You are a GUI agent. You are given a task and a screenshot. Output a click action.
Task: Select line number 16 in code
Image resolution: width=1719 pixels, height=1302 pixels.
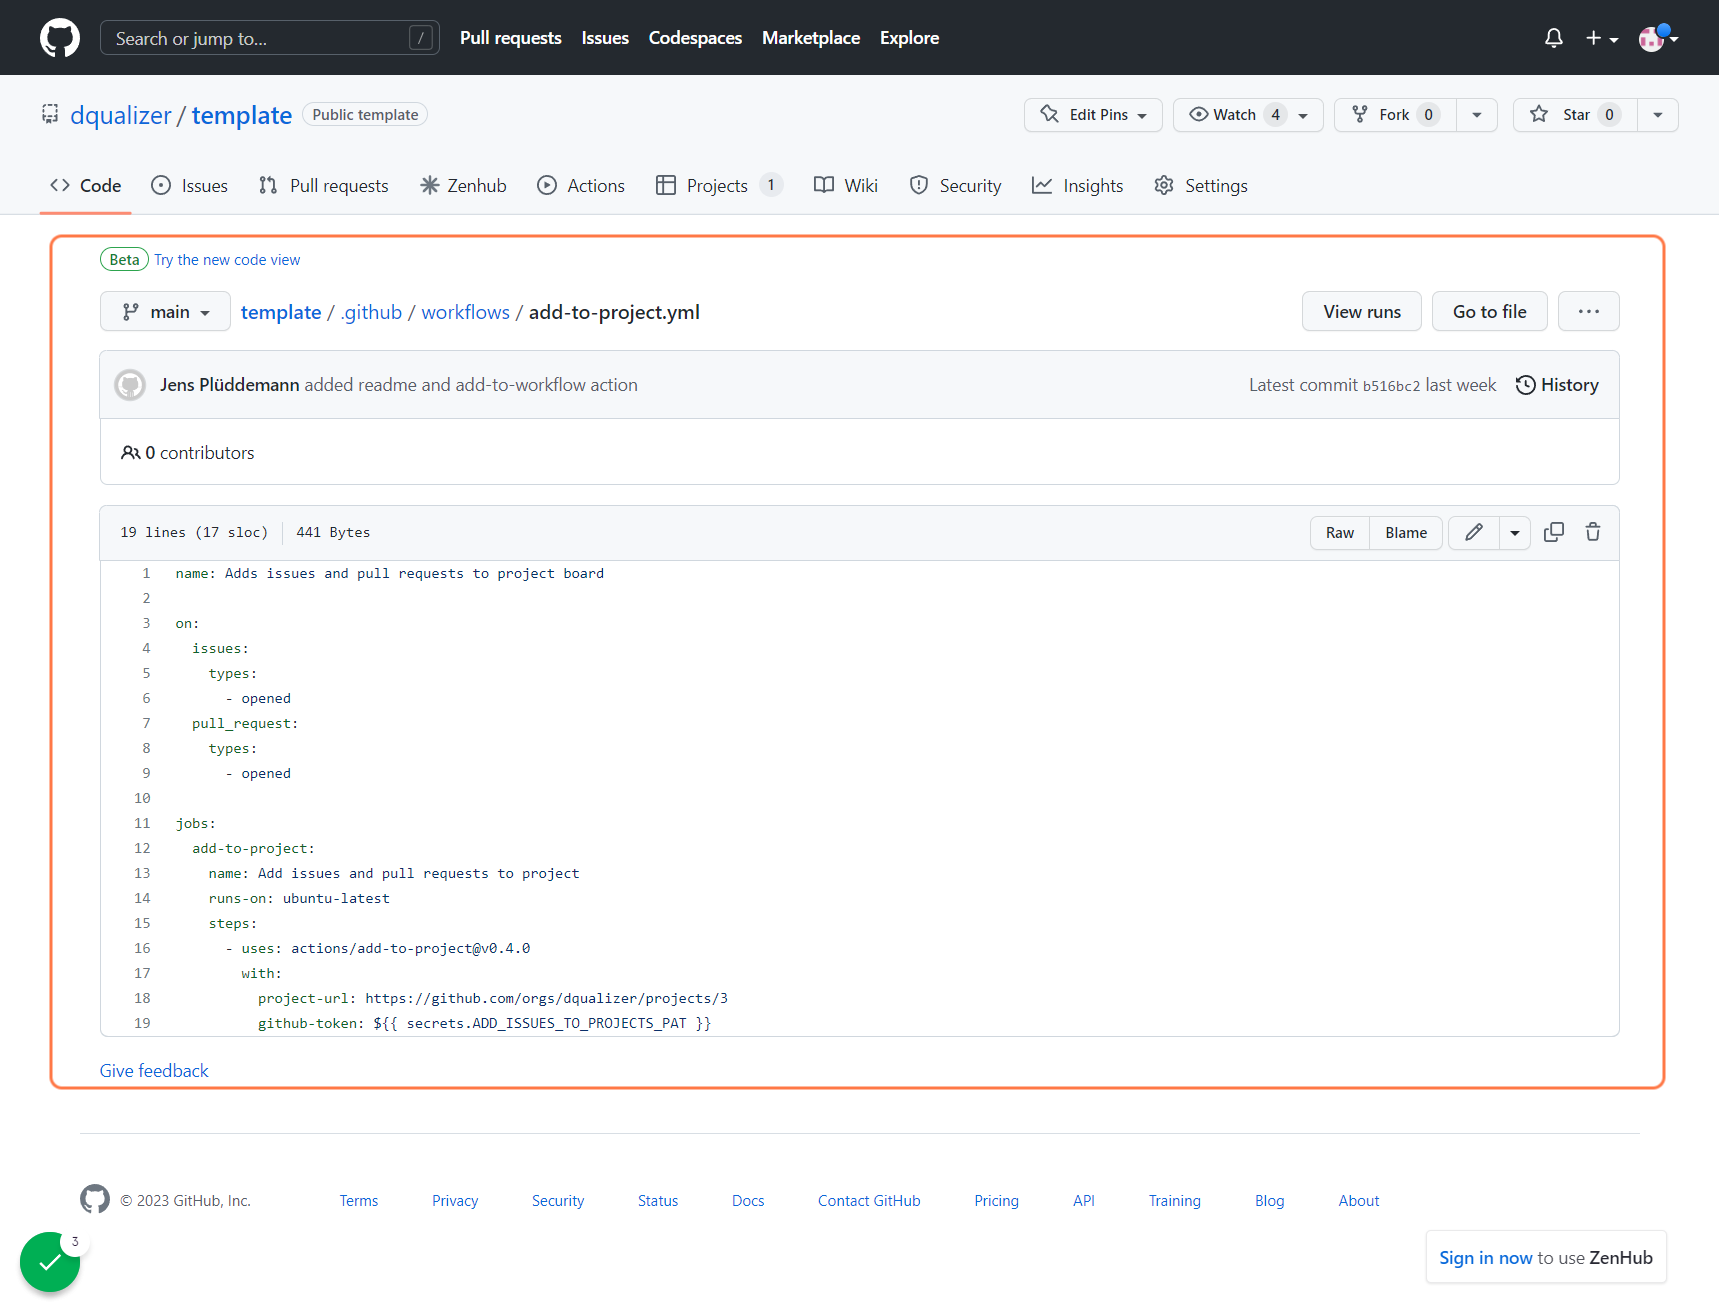pyautogui.click(x=142, y=948)
